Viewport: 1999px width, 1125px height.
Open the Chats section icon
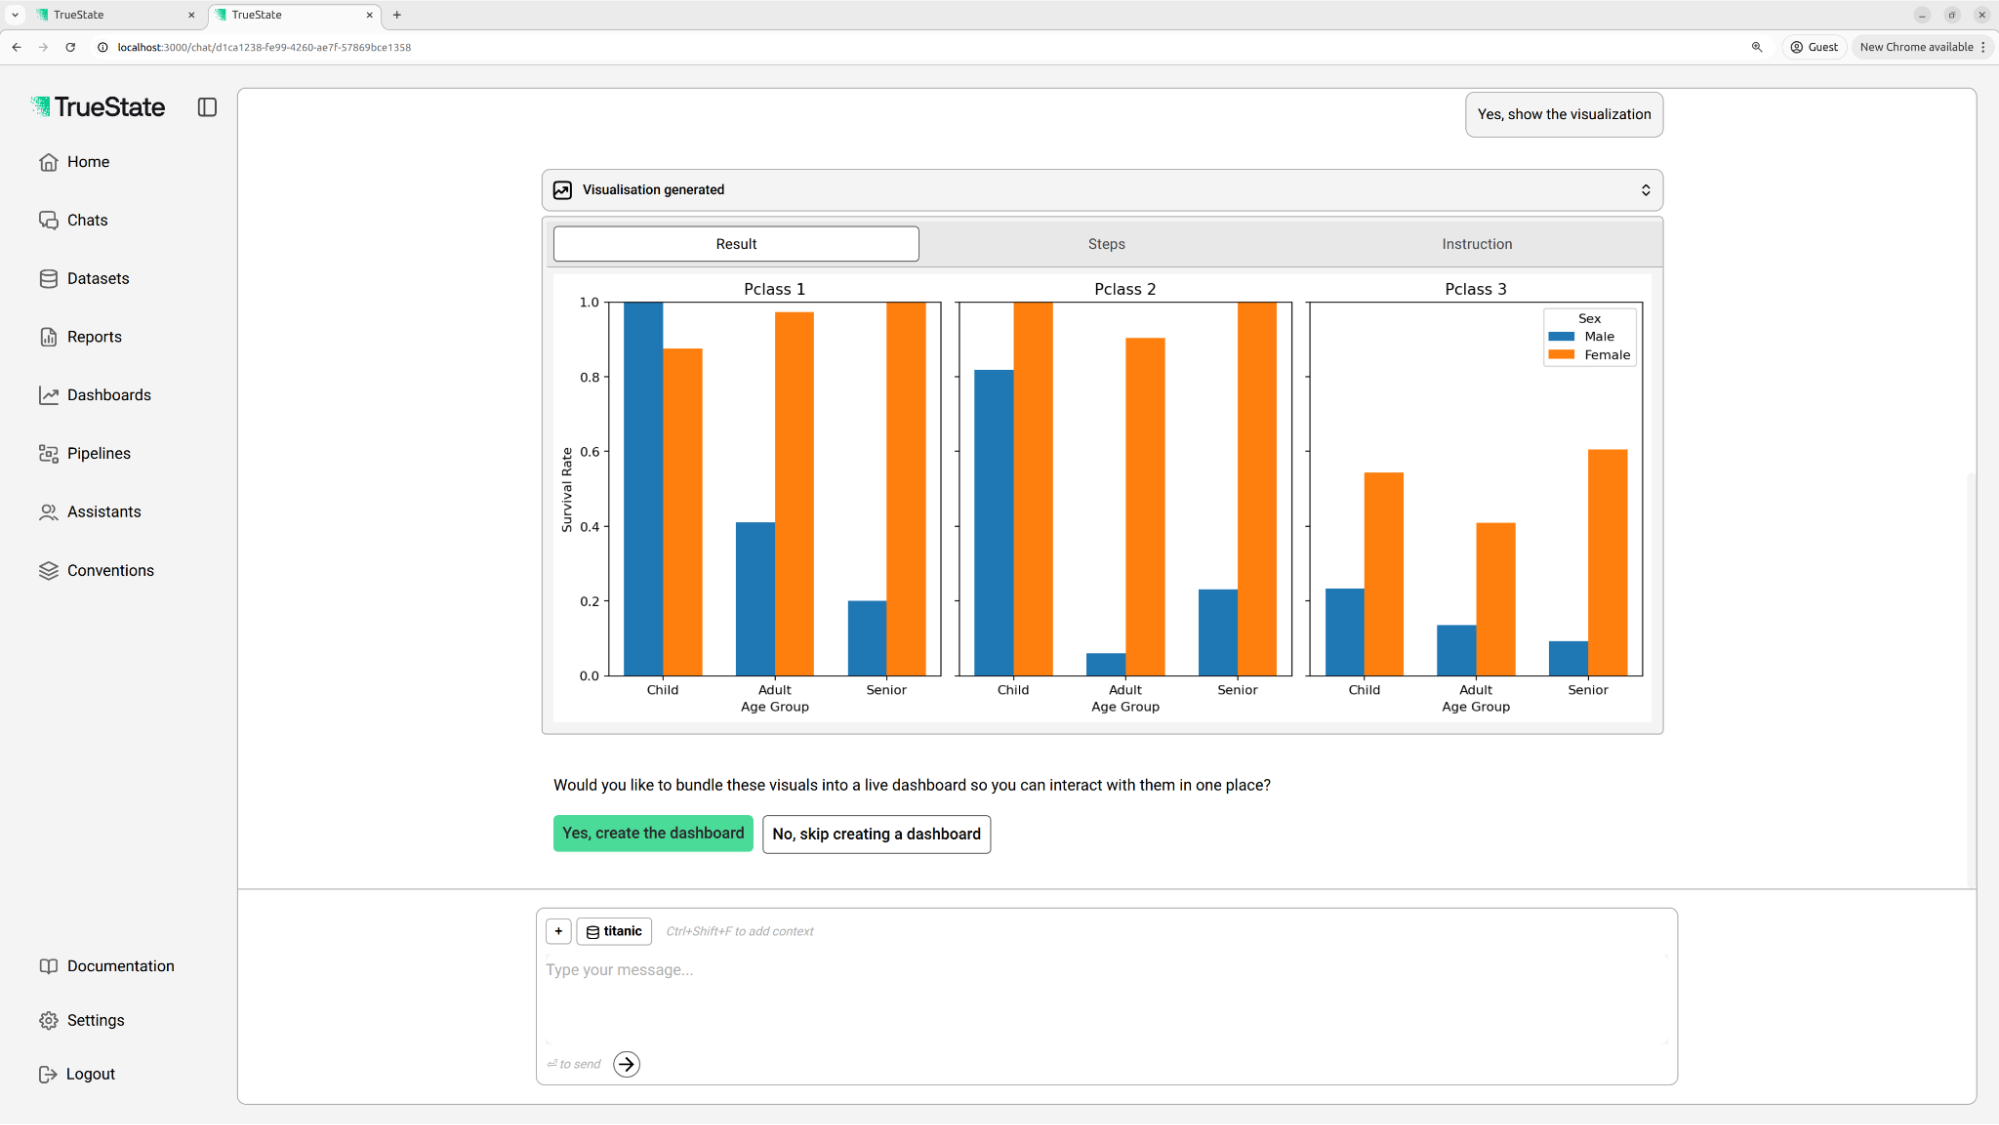(48, 220)
